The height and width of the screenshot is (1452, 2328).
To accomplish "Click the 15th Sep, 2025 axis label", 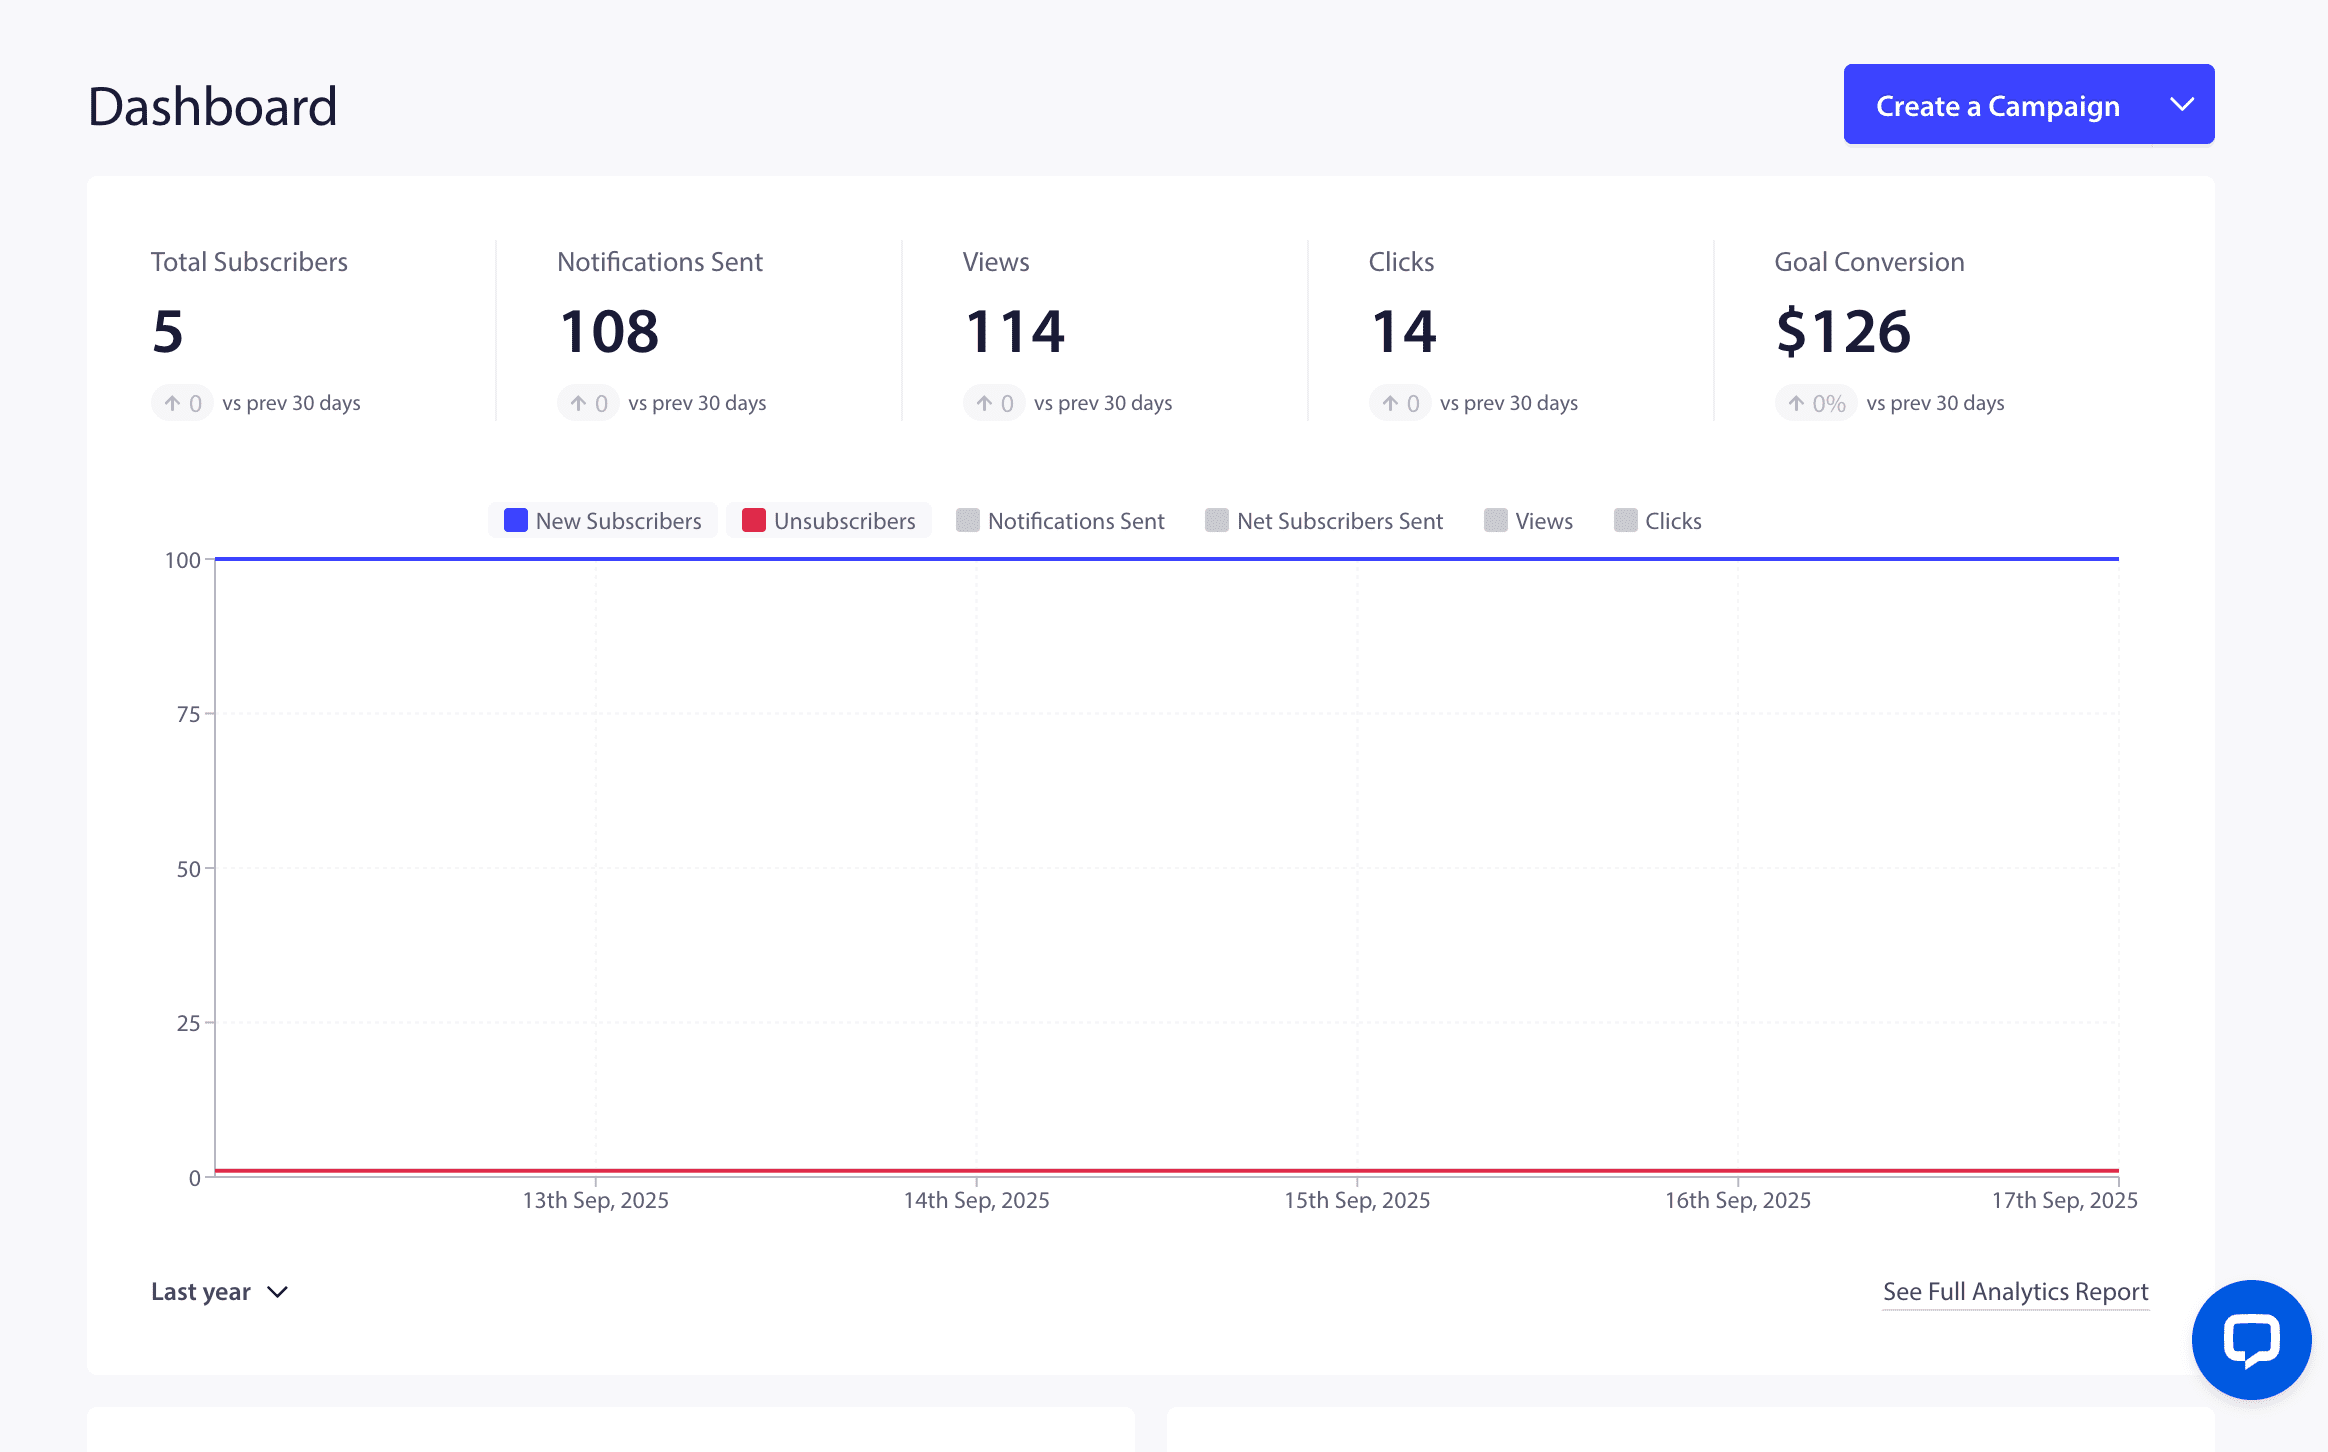I will point(1357,1200).
